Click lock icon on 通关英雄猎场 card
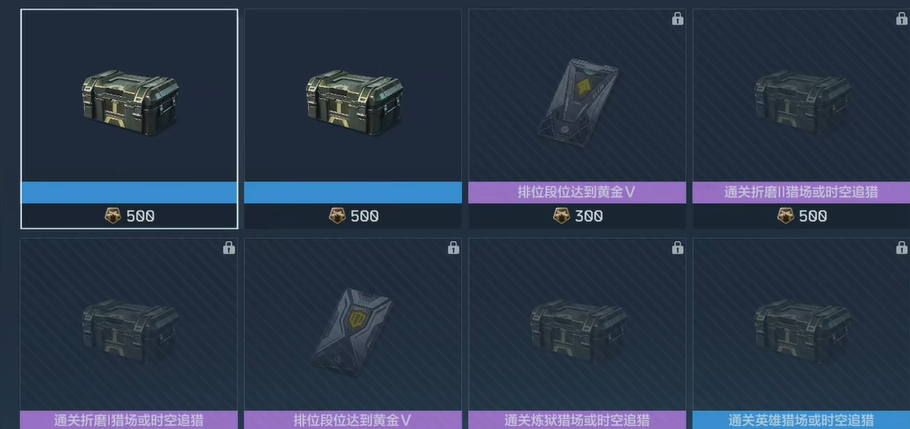The height and width of the screenshot is (429, 910). tap(901, 248)
